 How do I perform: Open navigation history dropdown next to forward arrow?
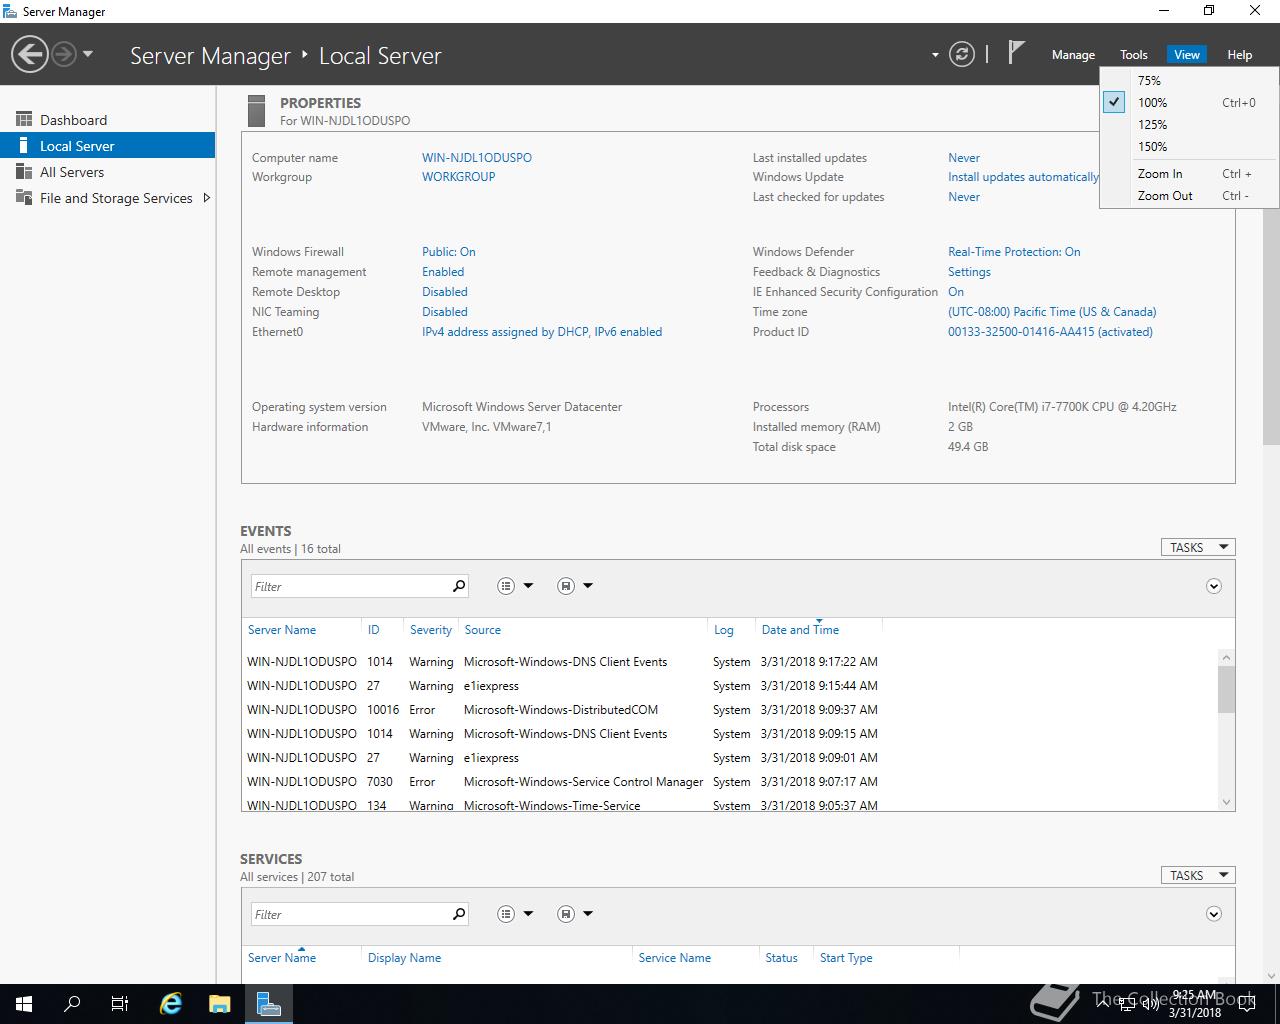[x=88, y=54]
